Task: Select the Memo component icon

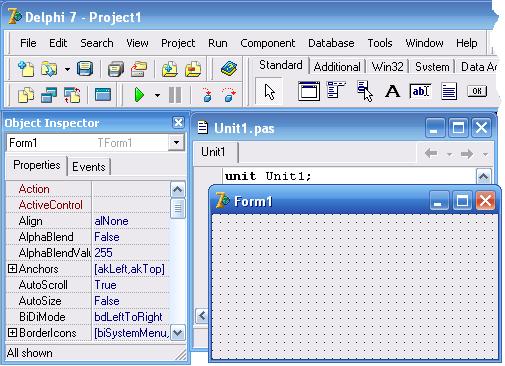Action: 449,91
